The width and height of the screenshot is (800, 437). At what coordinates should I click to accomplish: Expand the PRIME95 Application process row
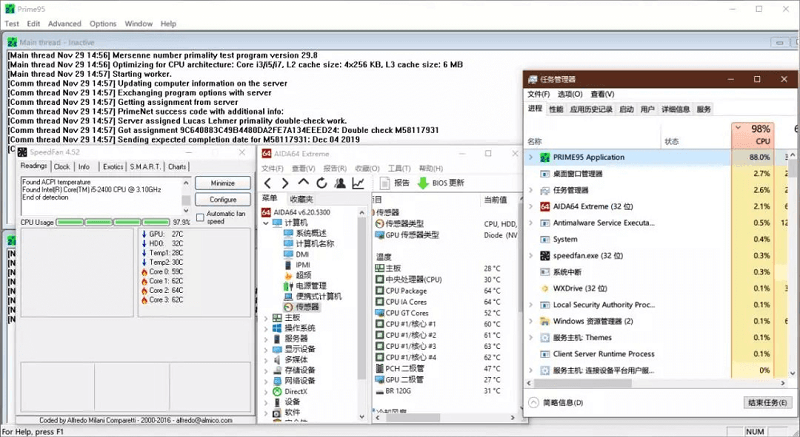tap(531, 157)
